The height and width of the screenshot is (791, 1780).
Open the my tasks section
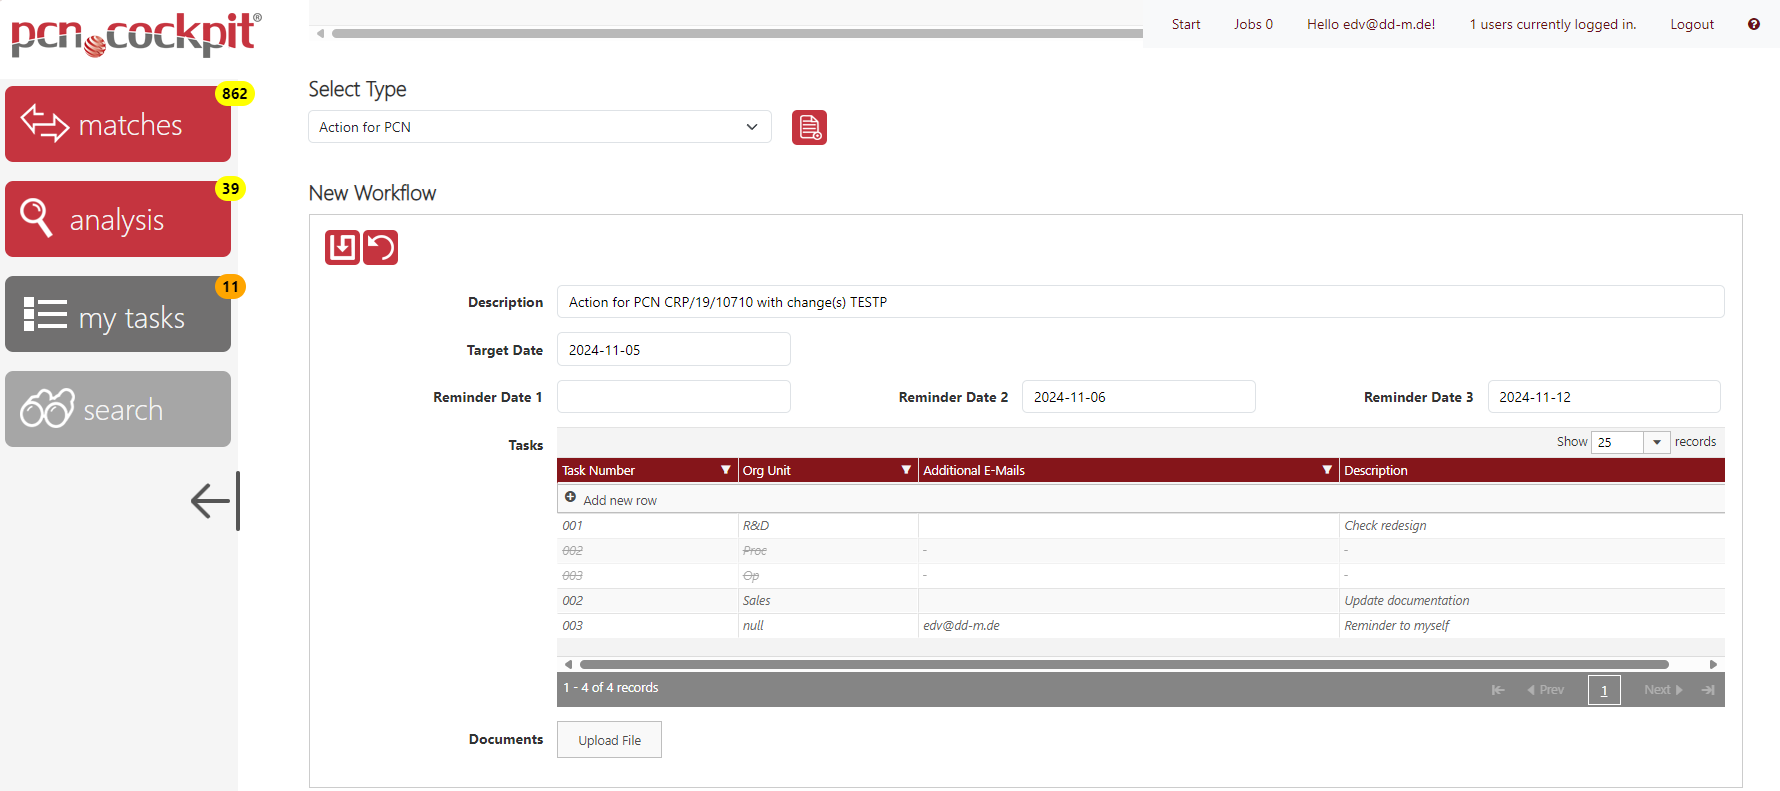click(118, 315)
